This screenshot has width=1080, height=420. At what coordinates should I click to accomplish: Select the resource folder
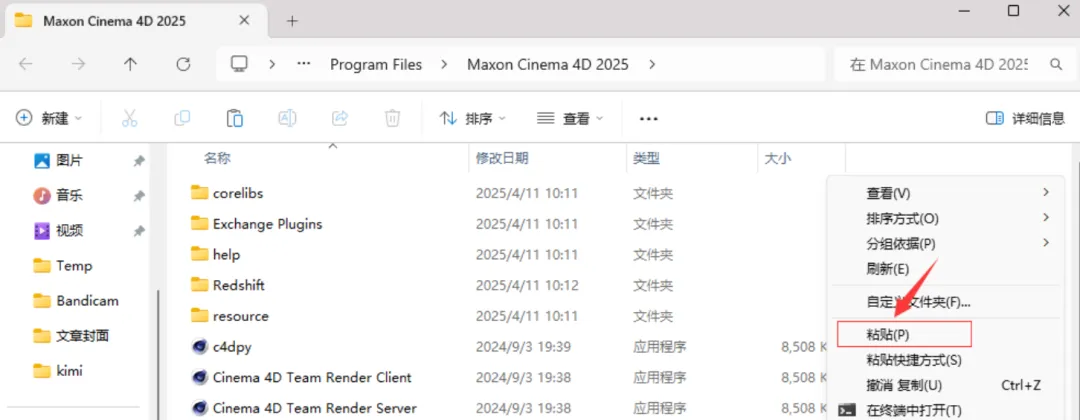coord(240,316)
